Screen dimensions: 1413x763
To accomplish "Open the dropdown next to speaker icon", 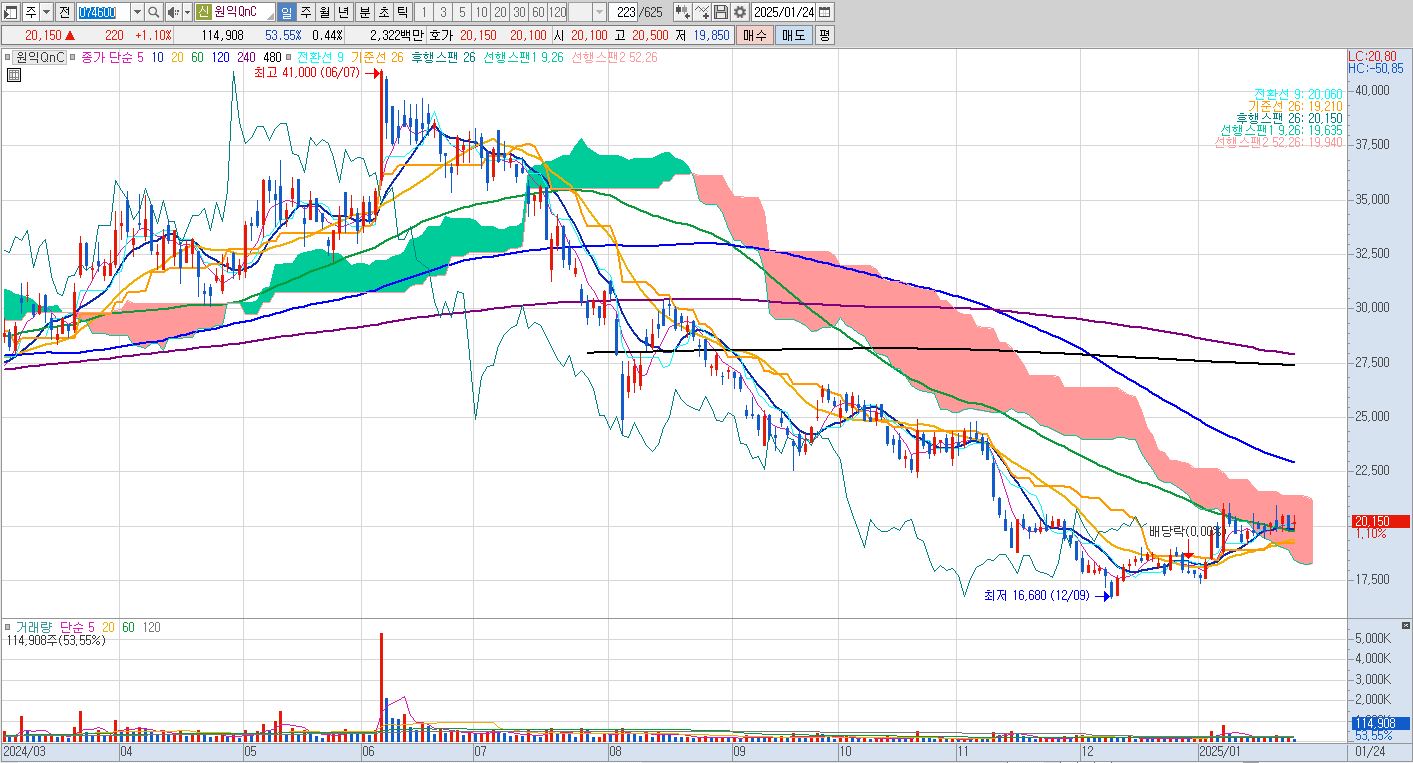I will tap(187, 12).
